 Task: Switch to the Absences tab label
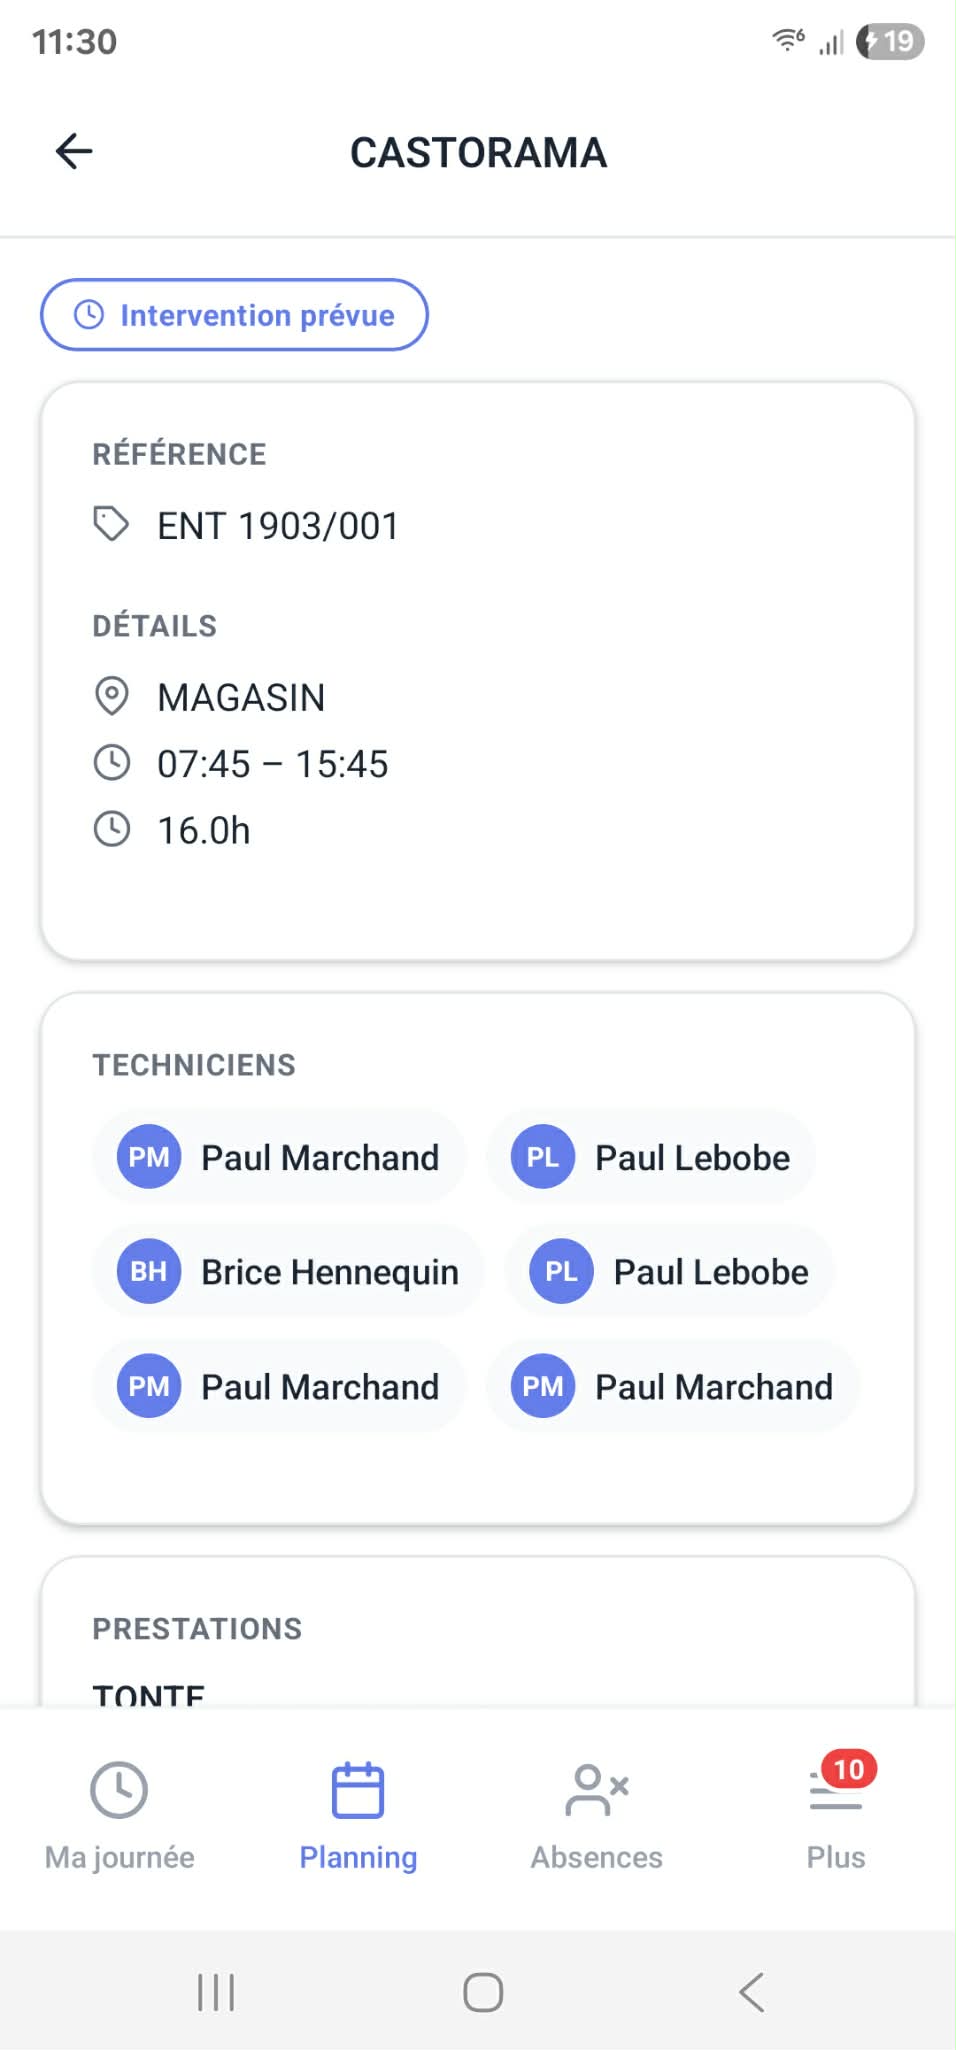(x=597, y=1857)
